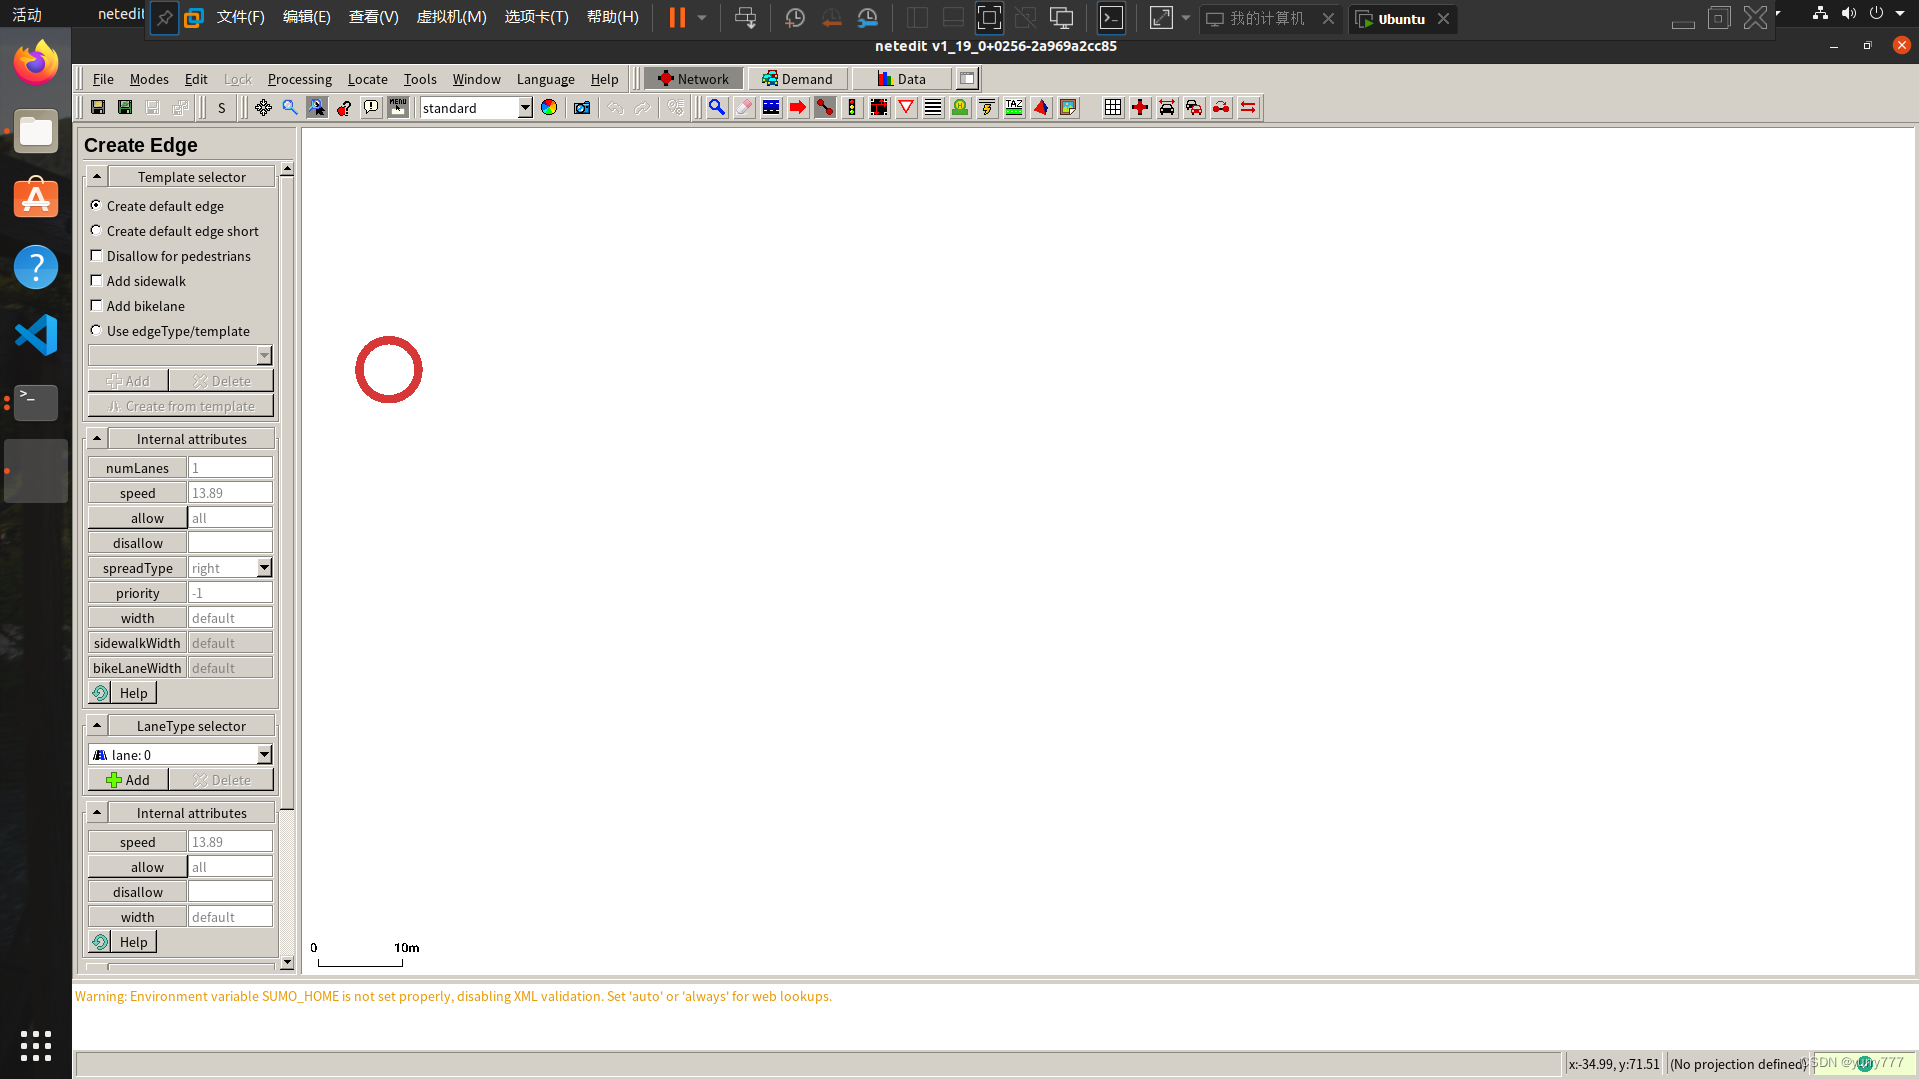Click the green save-as floppy icon
The image size is (1919, 1079).
click(x=125, y=107)
